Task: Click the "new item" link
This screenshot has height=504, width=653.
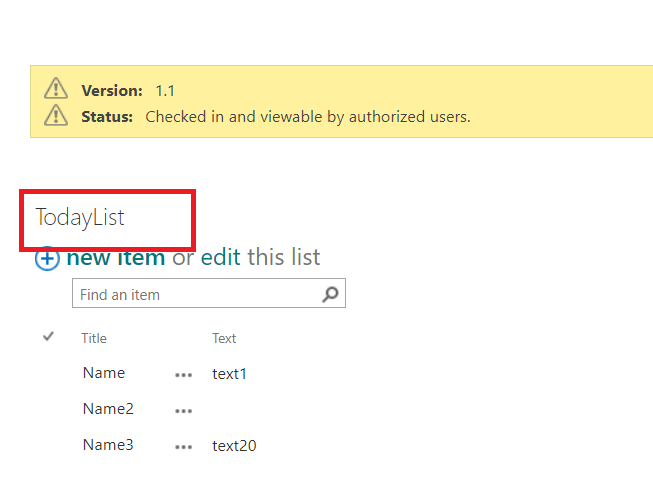Action: 115,257
